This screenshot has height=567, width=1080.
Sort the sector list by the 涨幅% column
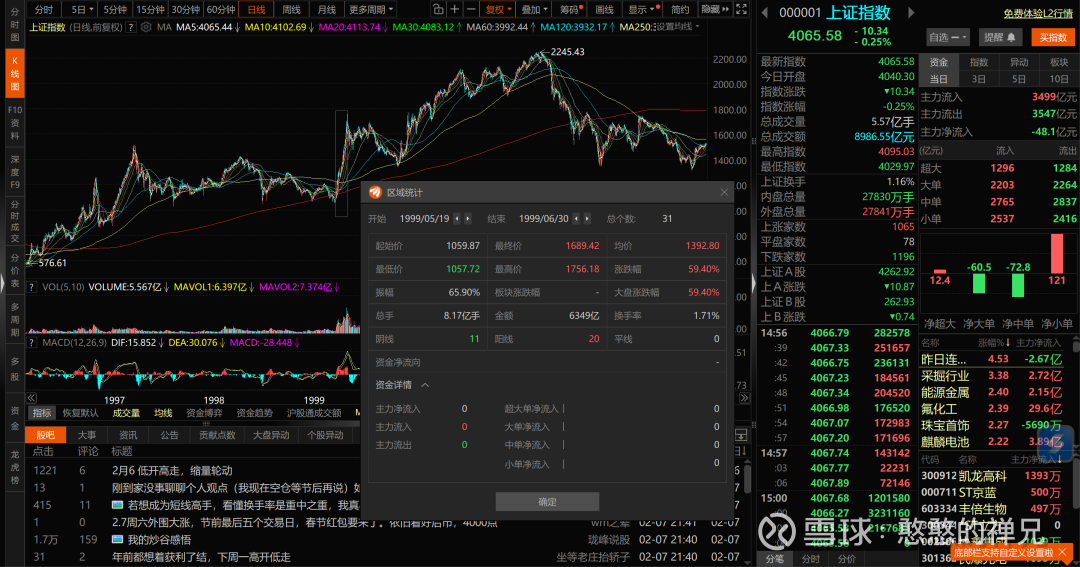(x=994, y=342)
